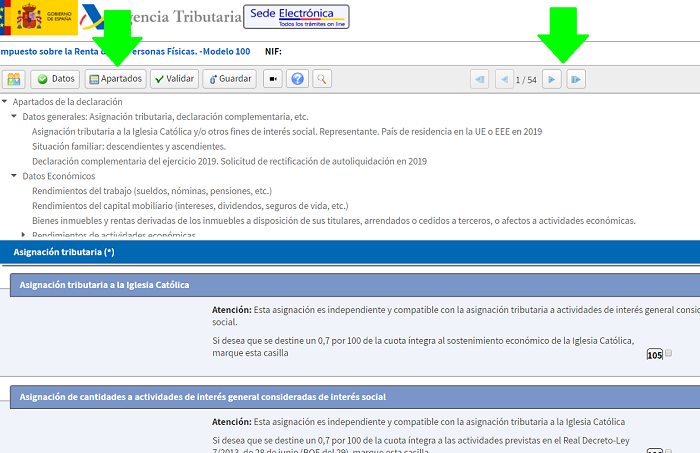Viewport: 700px width, 453px height.
Task: Click the magnifying glass search icon
Action: click(x=322, y=79)
